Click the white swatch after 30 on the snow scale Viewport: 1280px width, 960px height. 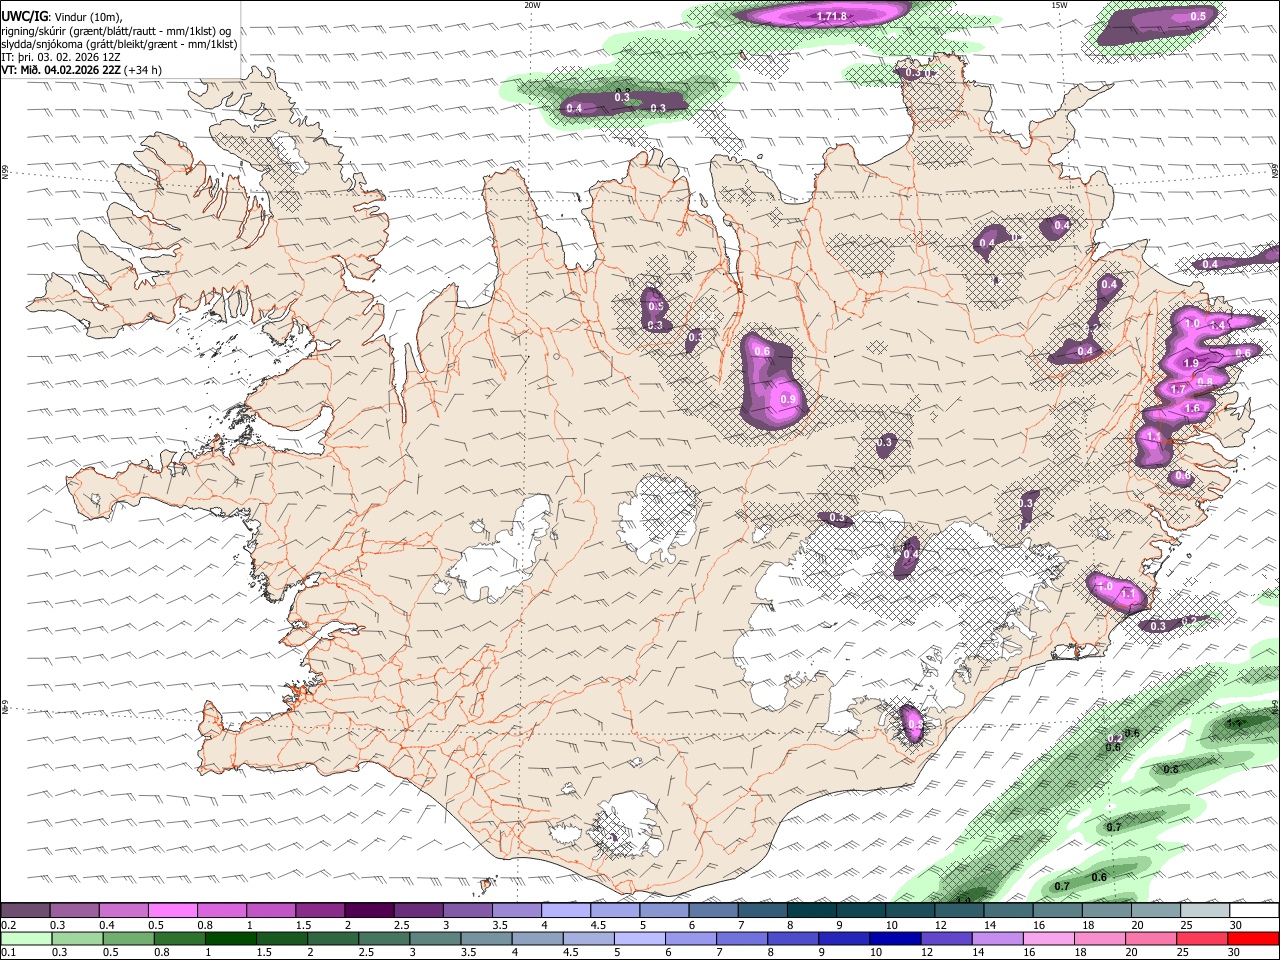point(1255,911)
